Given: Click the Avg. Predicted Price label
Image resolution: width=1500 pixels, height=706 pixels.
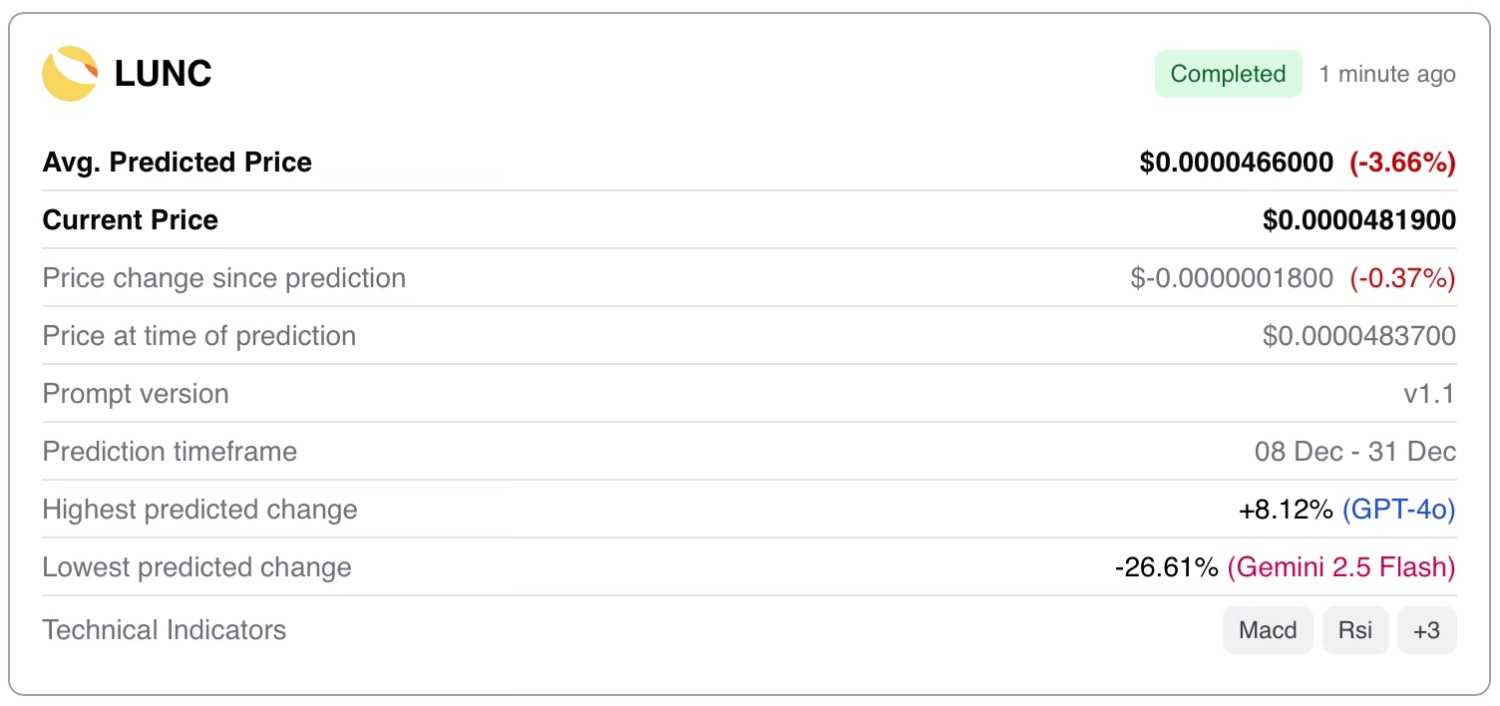Looking at the screenshot, I should click(x=177, y=162).
